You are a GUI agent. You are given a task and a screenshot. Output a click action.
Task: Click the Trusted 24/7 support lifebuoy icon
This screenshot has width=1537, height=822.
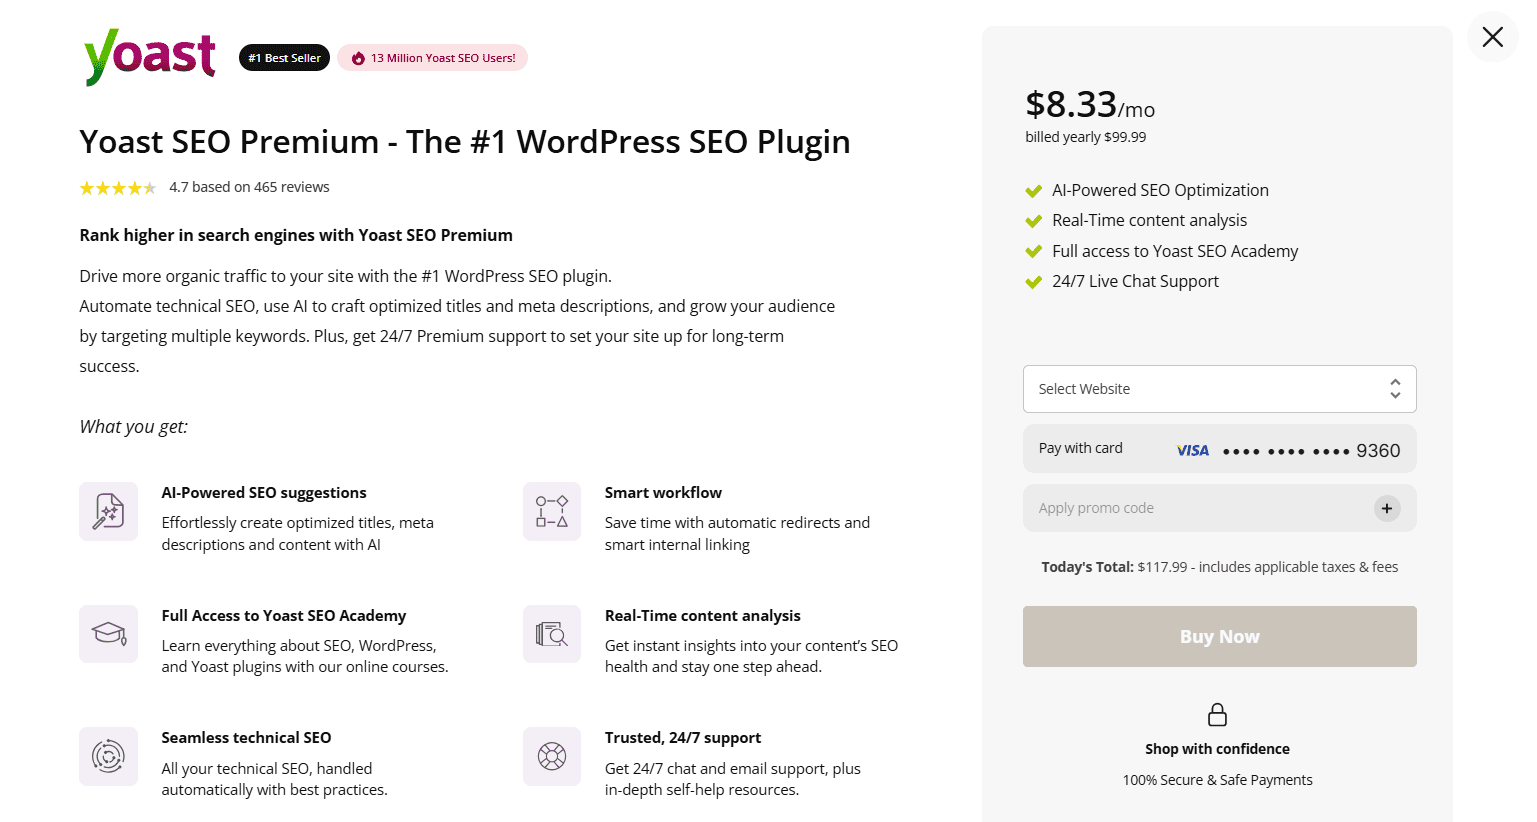tap(551, 756)
